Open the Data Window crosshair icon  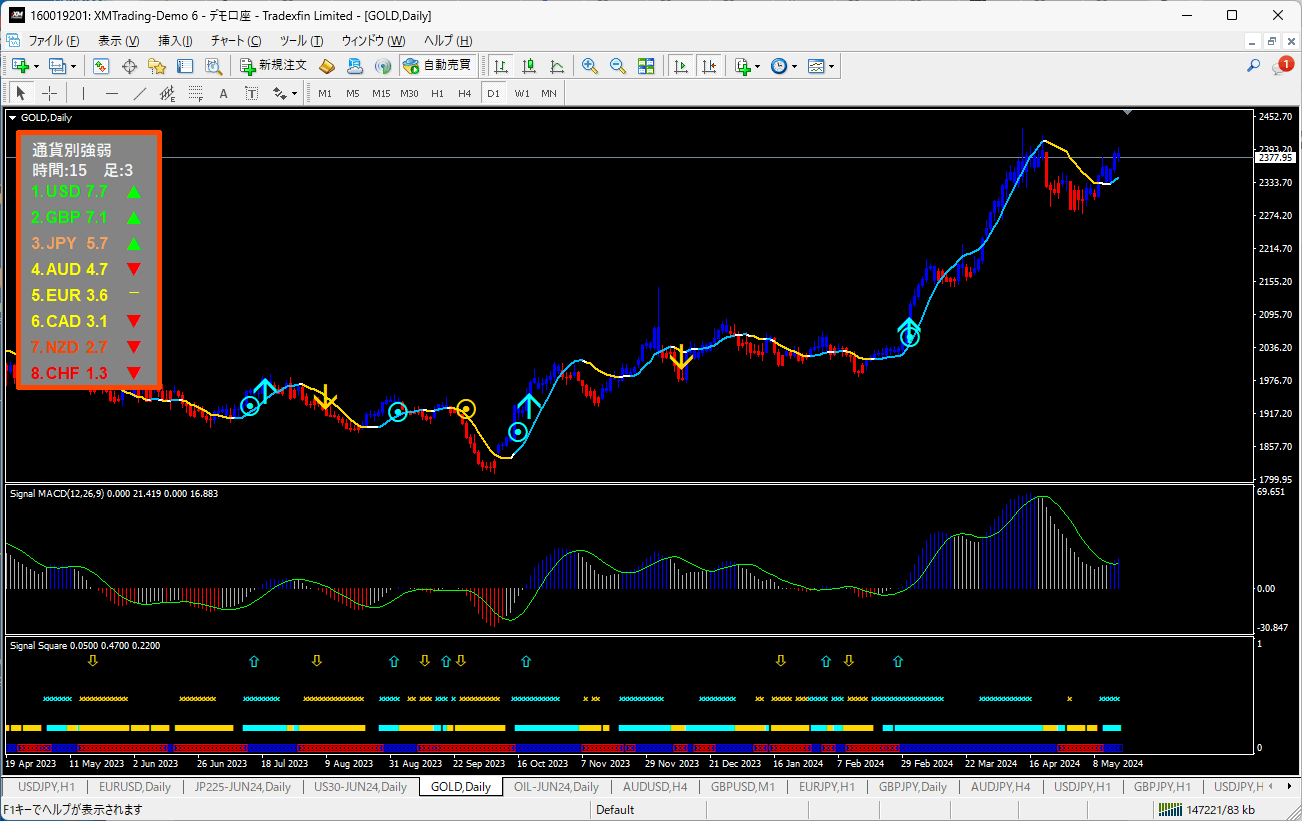click(129, 66)
